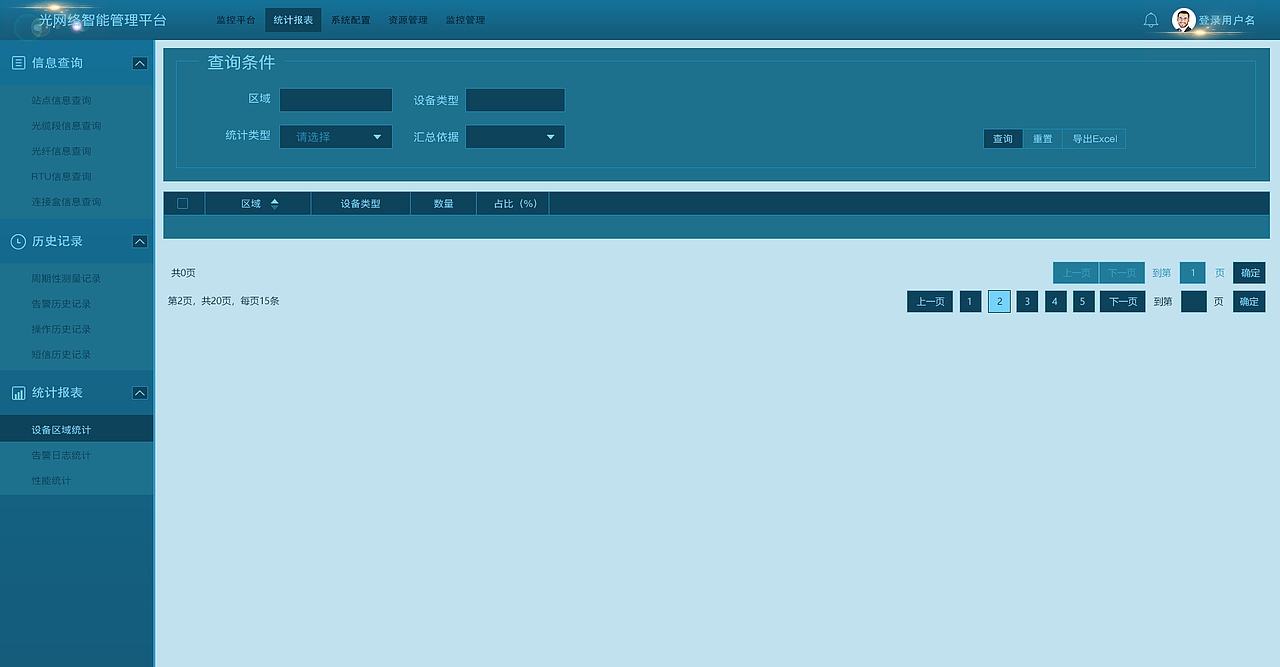Open 光纤信息查询 in sidebar
Screen dimensions: 1280x667
(61, 151)
